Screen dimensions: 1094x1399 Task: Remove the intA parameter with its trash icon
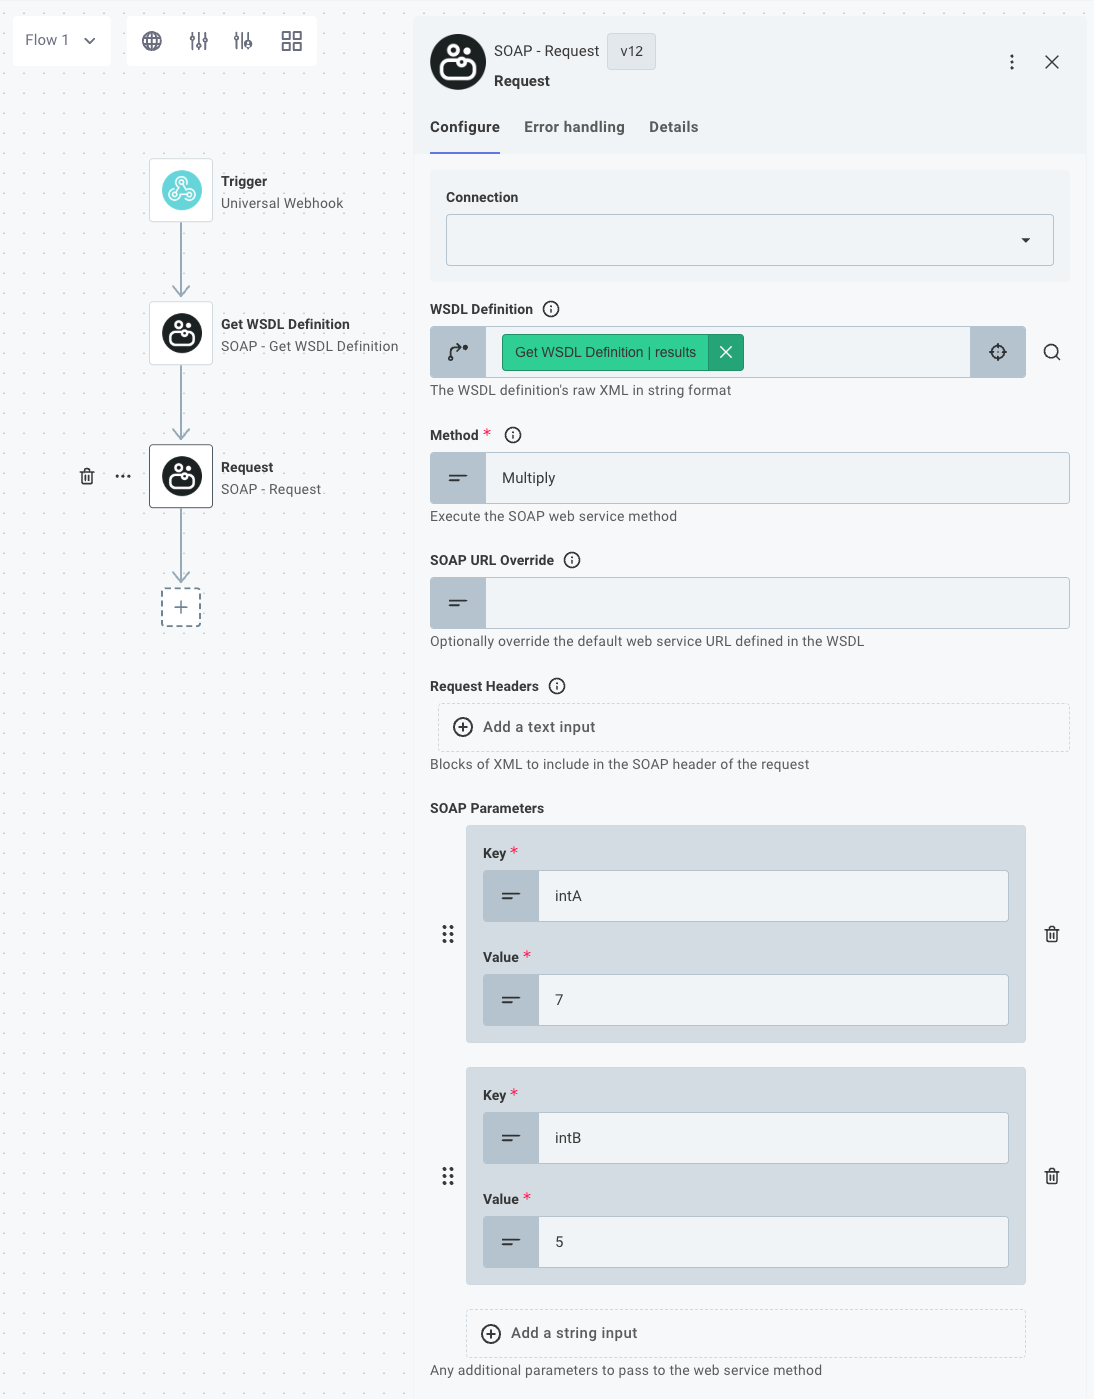pyautogui.click(x=1052, y=933)
